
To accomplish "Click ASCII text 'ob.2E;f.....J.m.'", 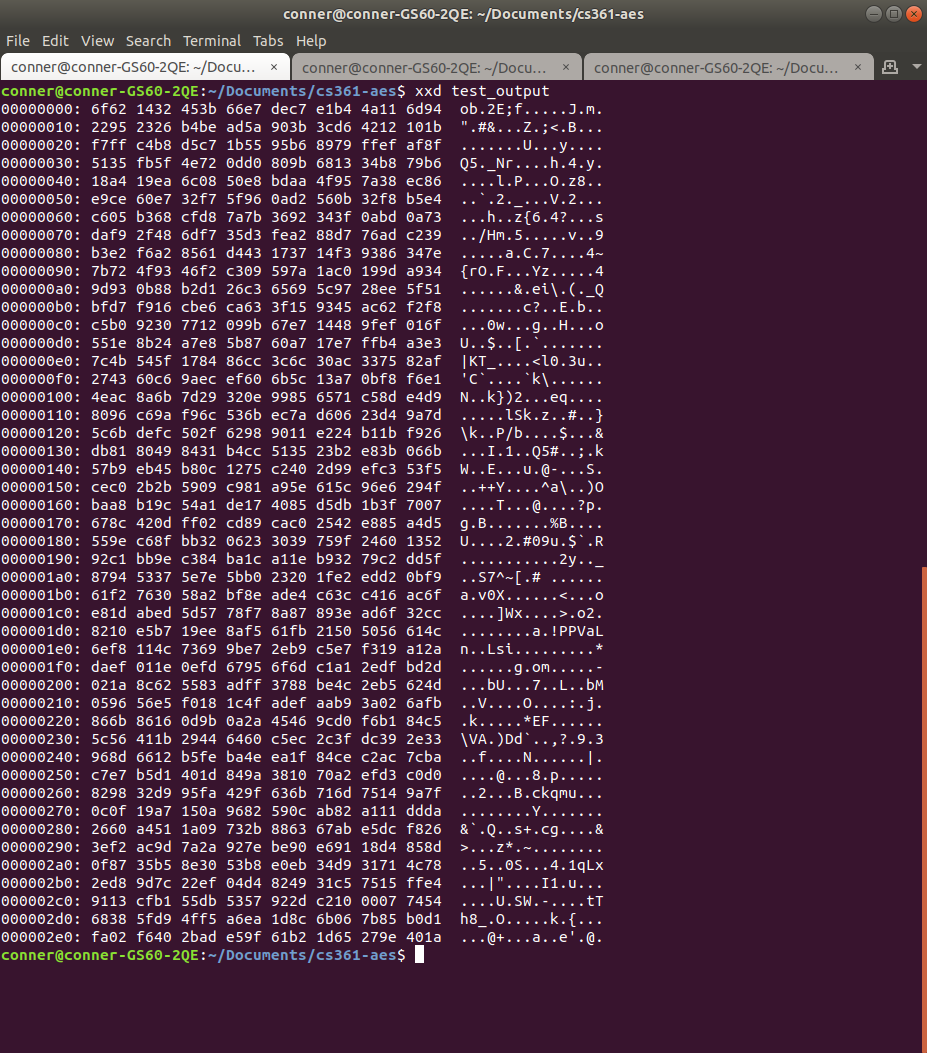I will click(531, 109).
